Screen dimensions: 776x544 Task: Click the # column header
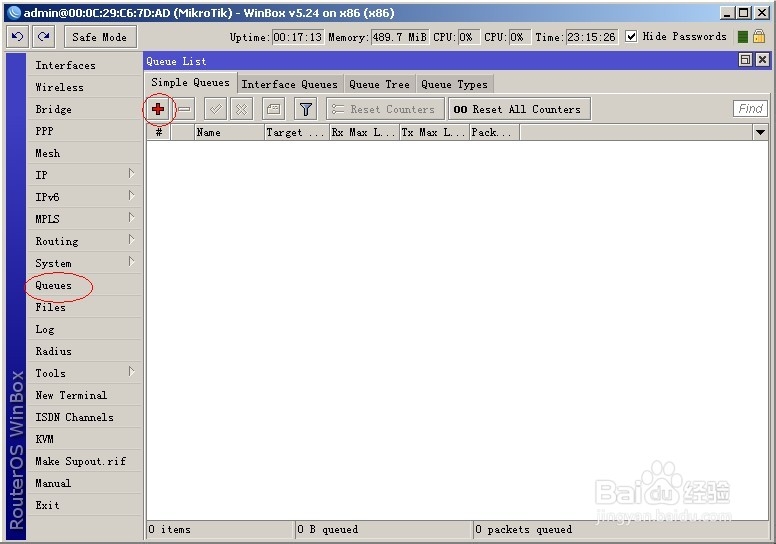point(159,132)
